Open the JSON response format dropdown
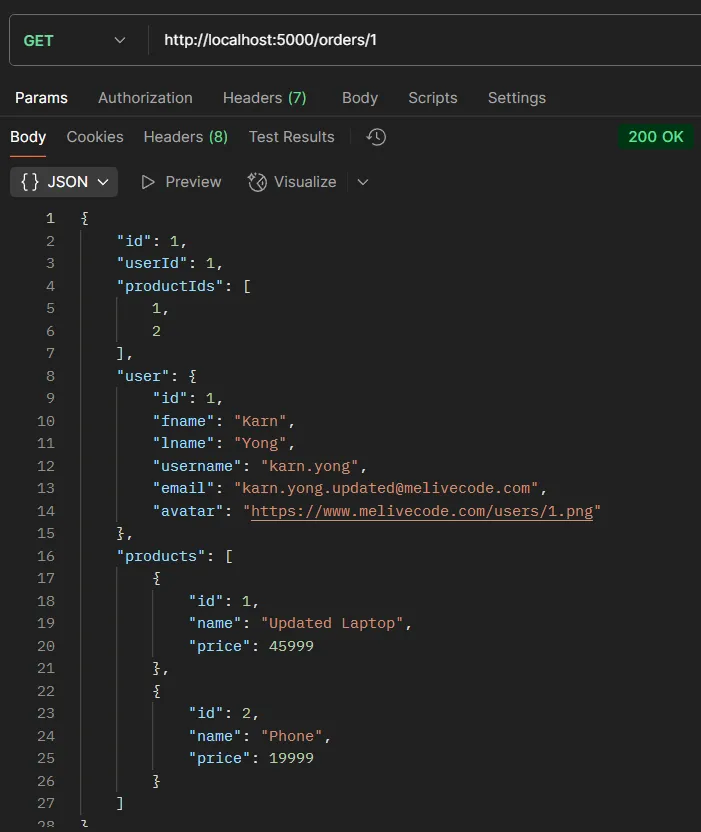701x832 pixels. [63, 181]
